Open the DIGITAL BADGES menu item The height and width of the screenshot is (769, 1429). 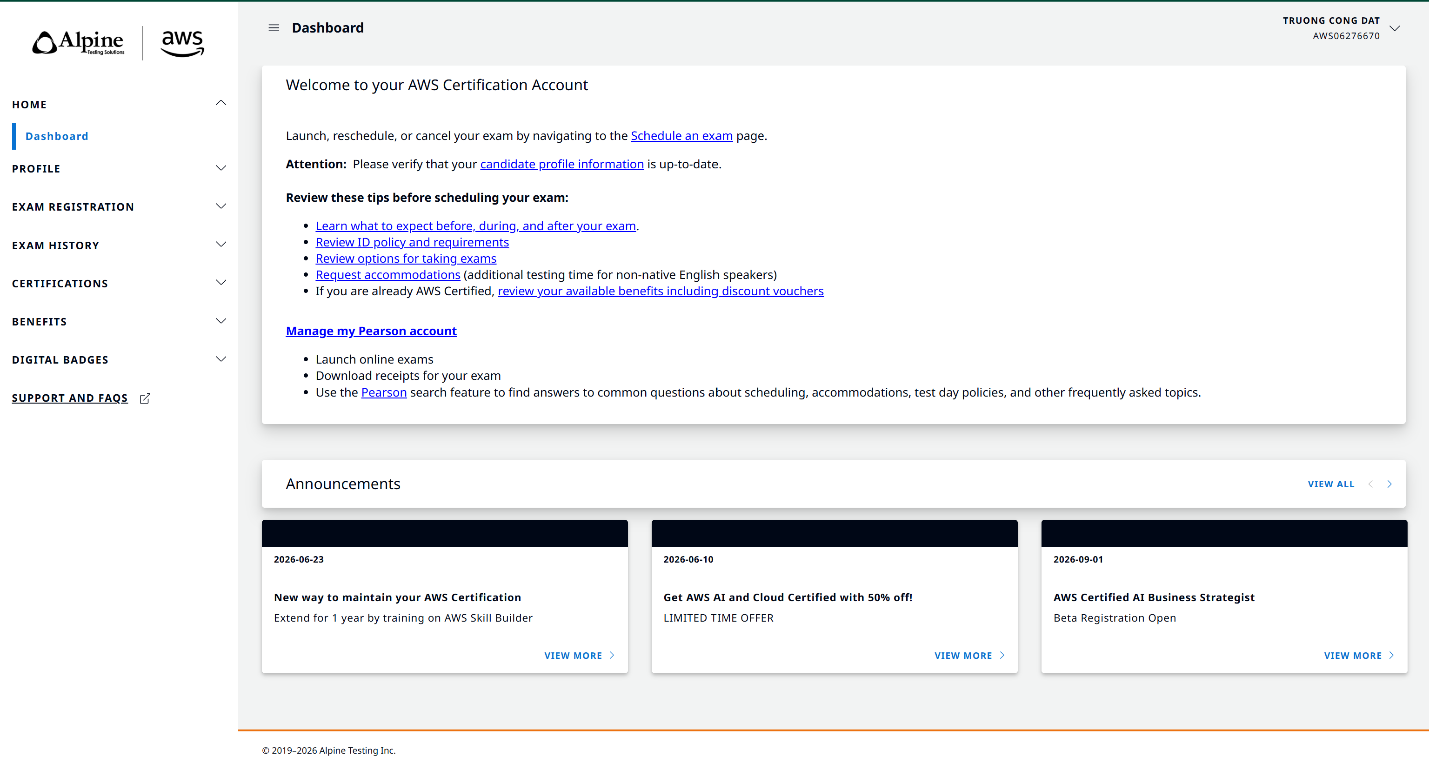(x=60, y=360)
